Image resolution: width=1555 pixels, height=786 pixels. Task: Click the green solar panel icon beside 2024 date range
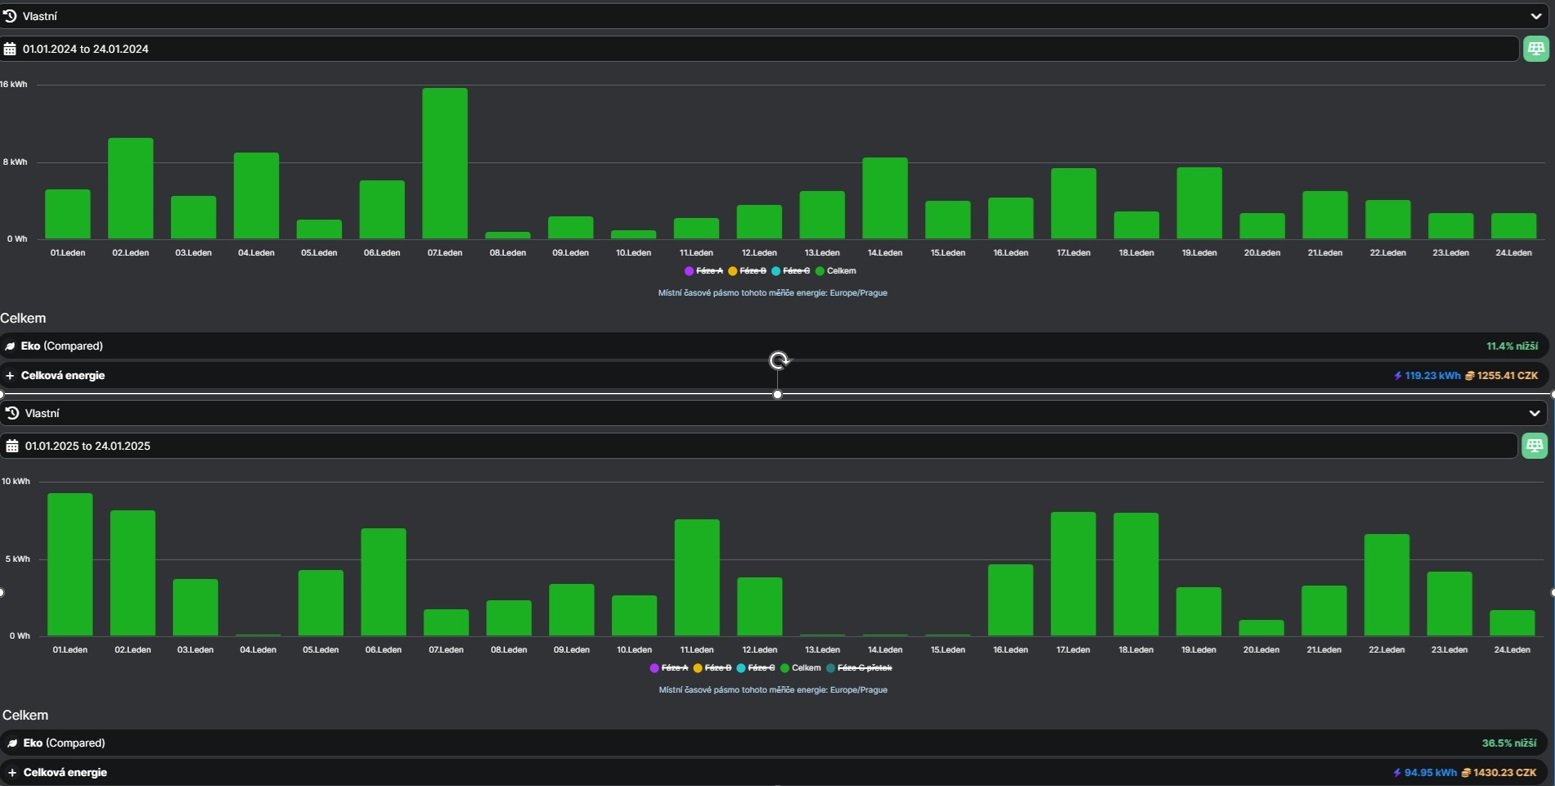click(1535, 48)
